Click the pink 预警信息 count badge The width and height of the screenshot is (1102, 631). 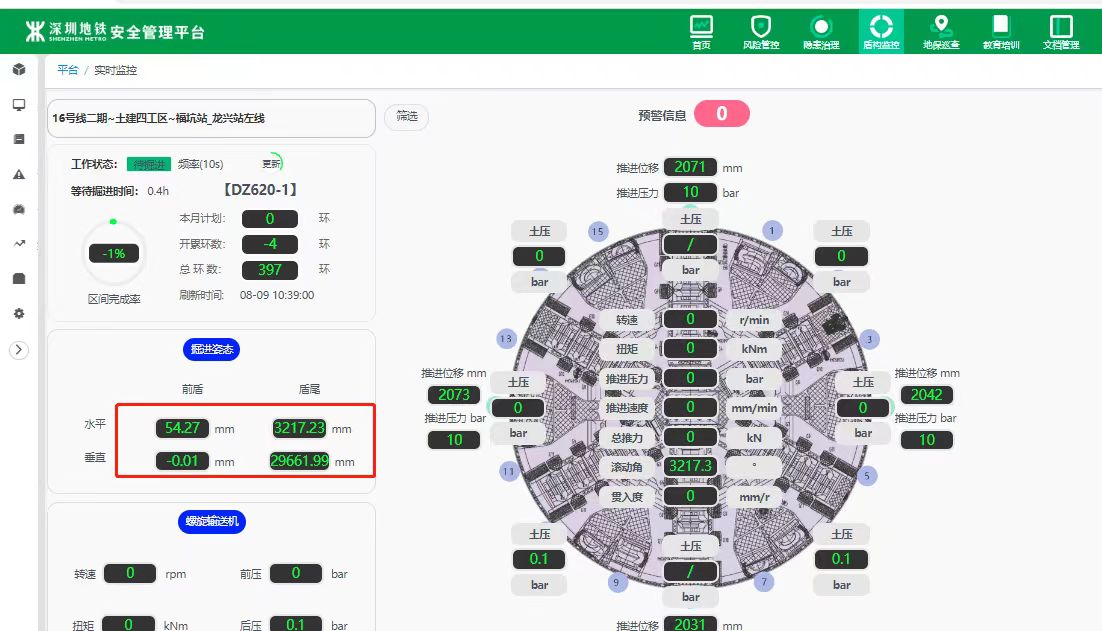[x=721, y=114]
